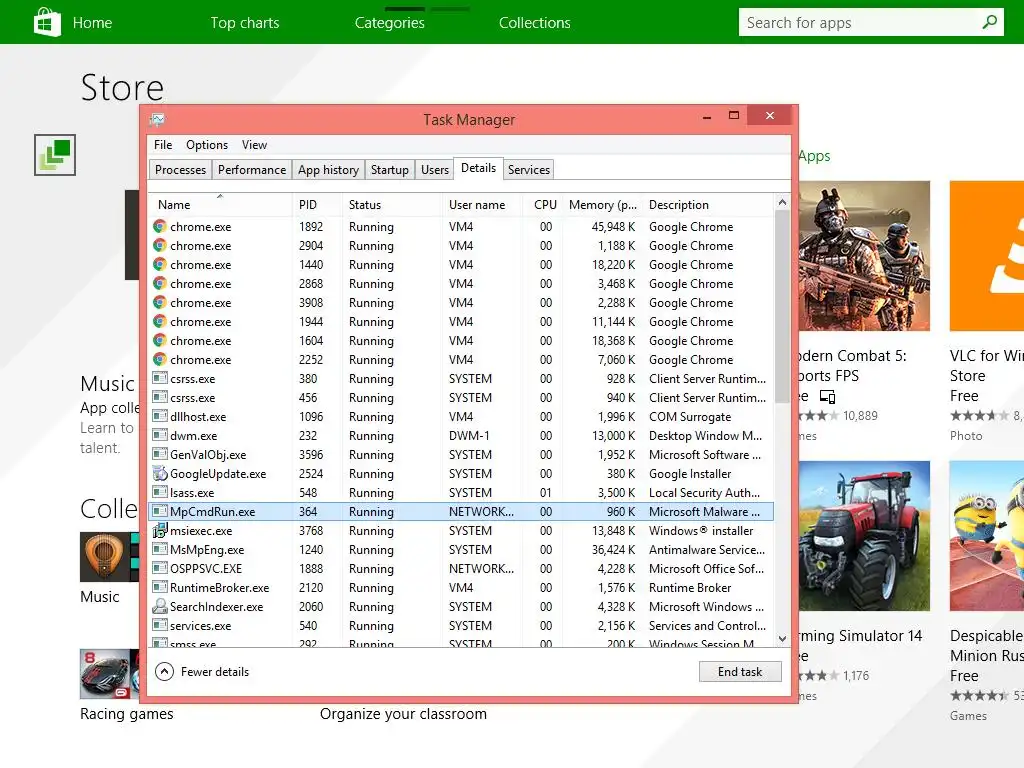
Task: Click chrome icon for PID 1604 row
Action: tap(159, 340)
